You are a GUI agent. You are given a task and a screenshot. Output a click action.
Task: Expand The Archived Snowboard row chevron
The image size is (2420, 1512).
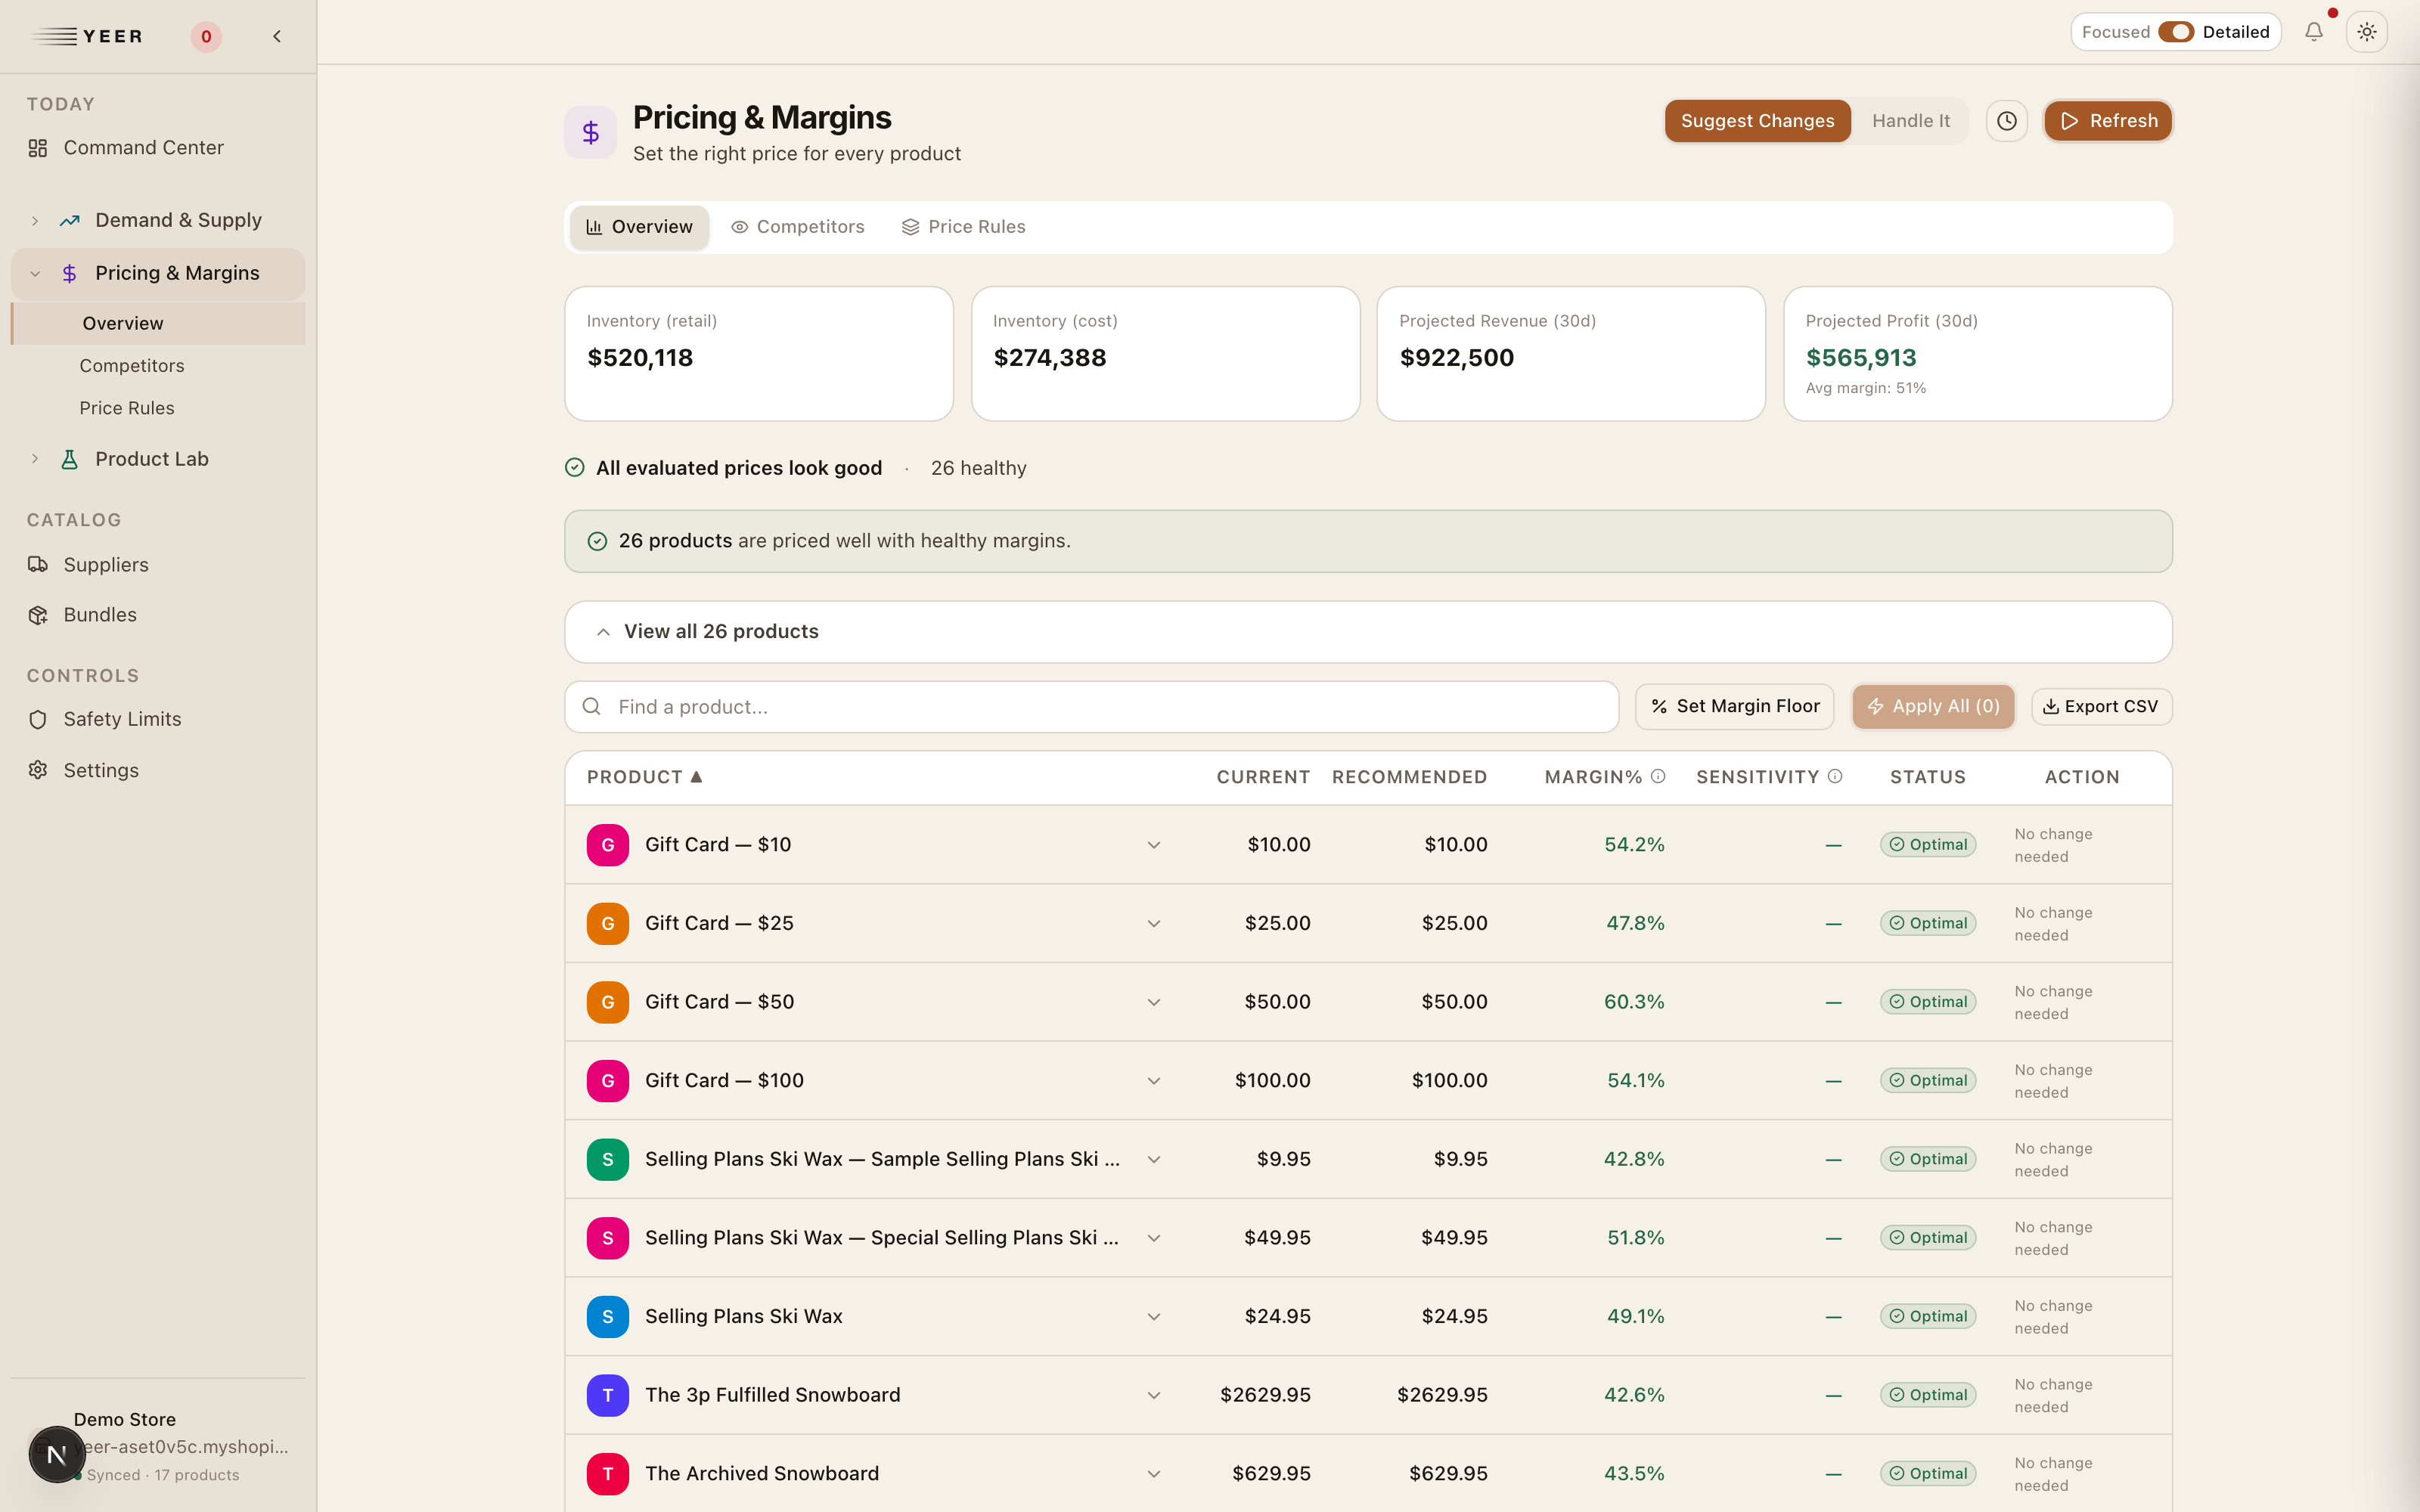[1153, 1474]
